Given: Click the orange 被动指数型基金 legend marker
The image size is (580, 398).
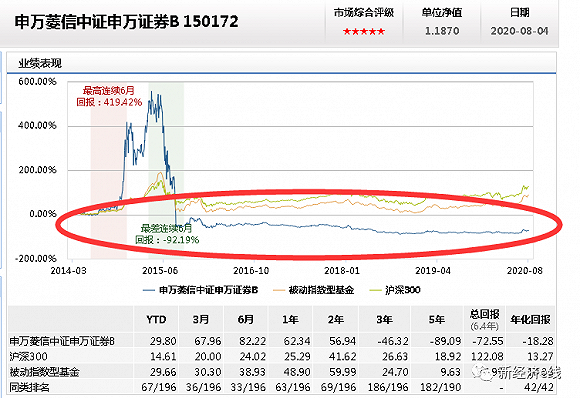Looking at the screenshot, I should coord(279,290).
